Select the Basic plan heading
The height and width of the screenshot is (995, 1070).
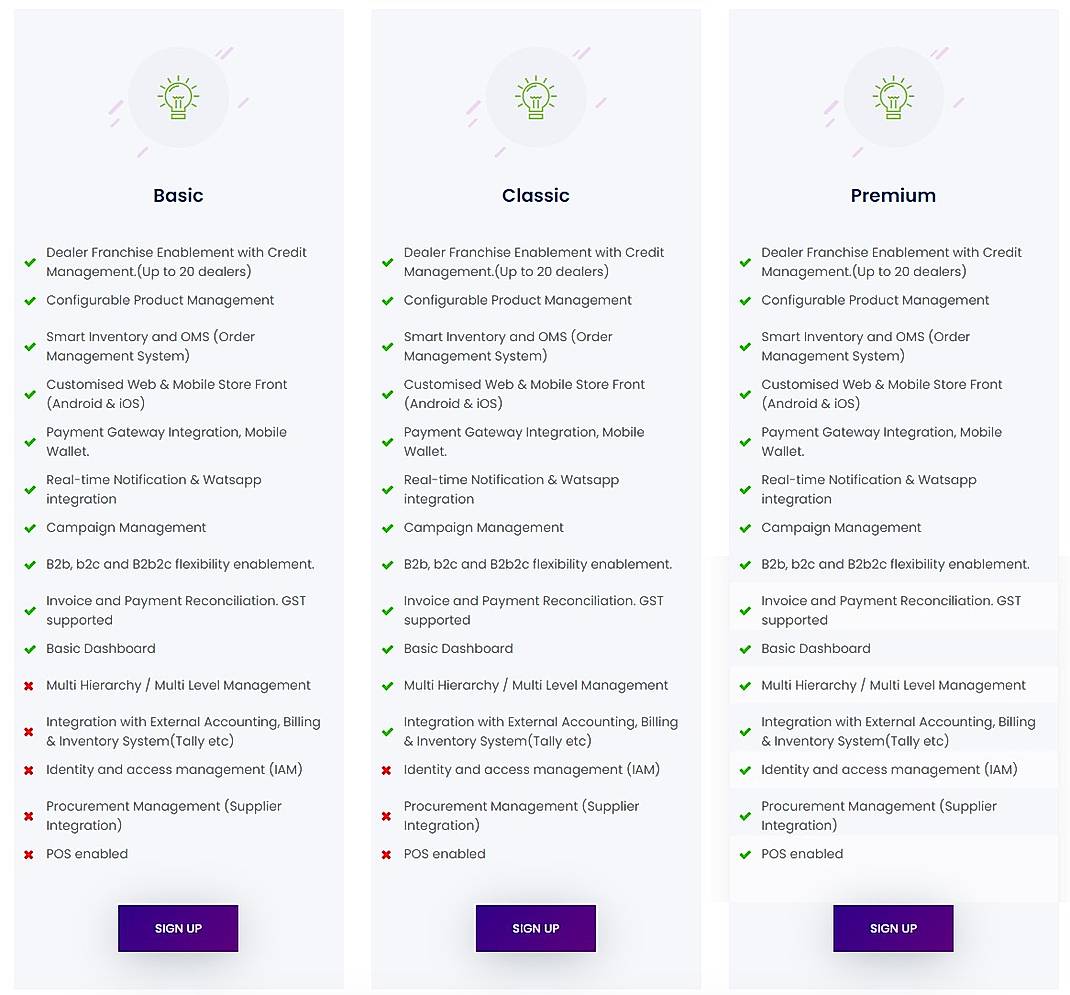point(178,195)
